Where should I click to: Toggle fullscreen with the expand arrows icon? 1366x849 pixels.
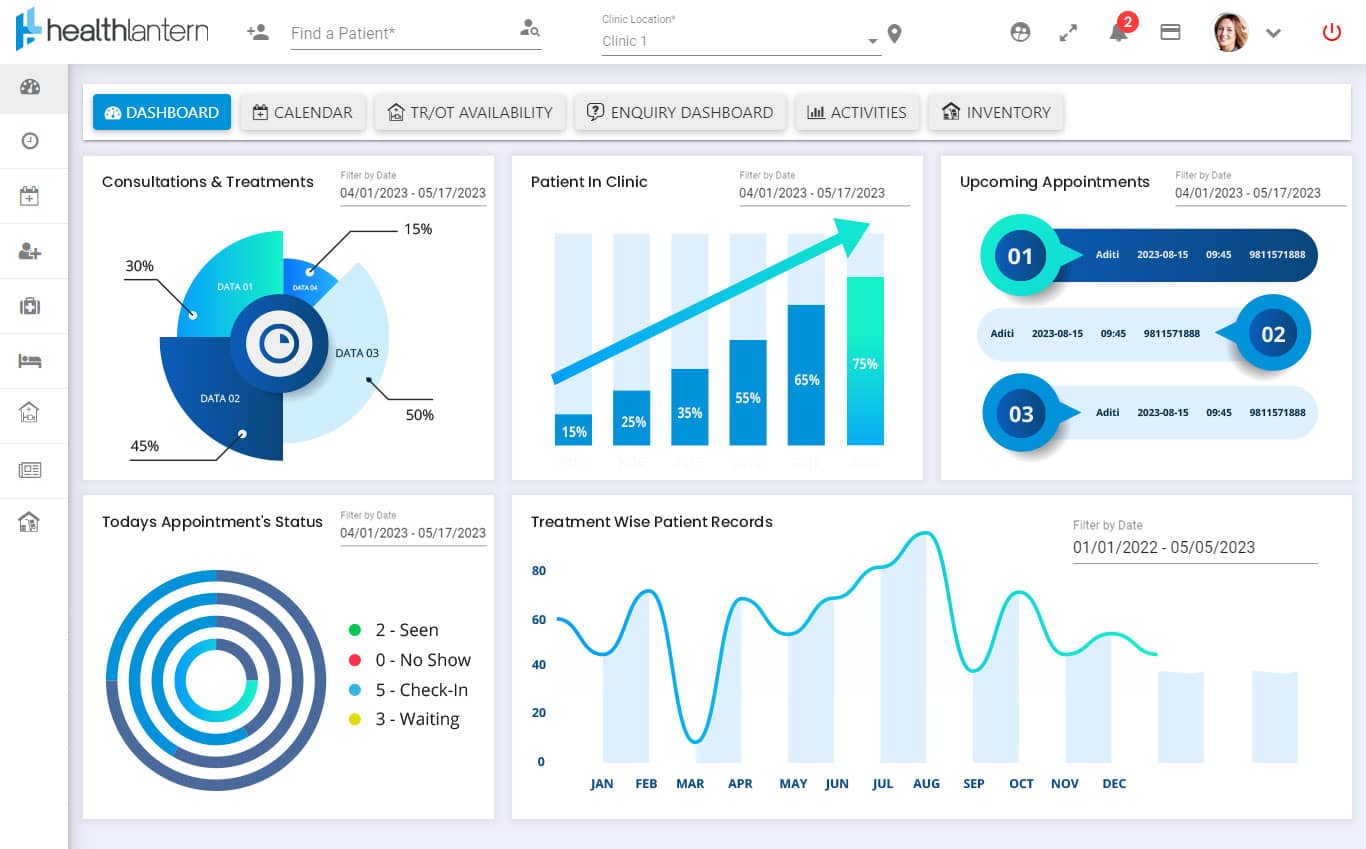1068,33
